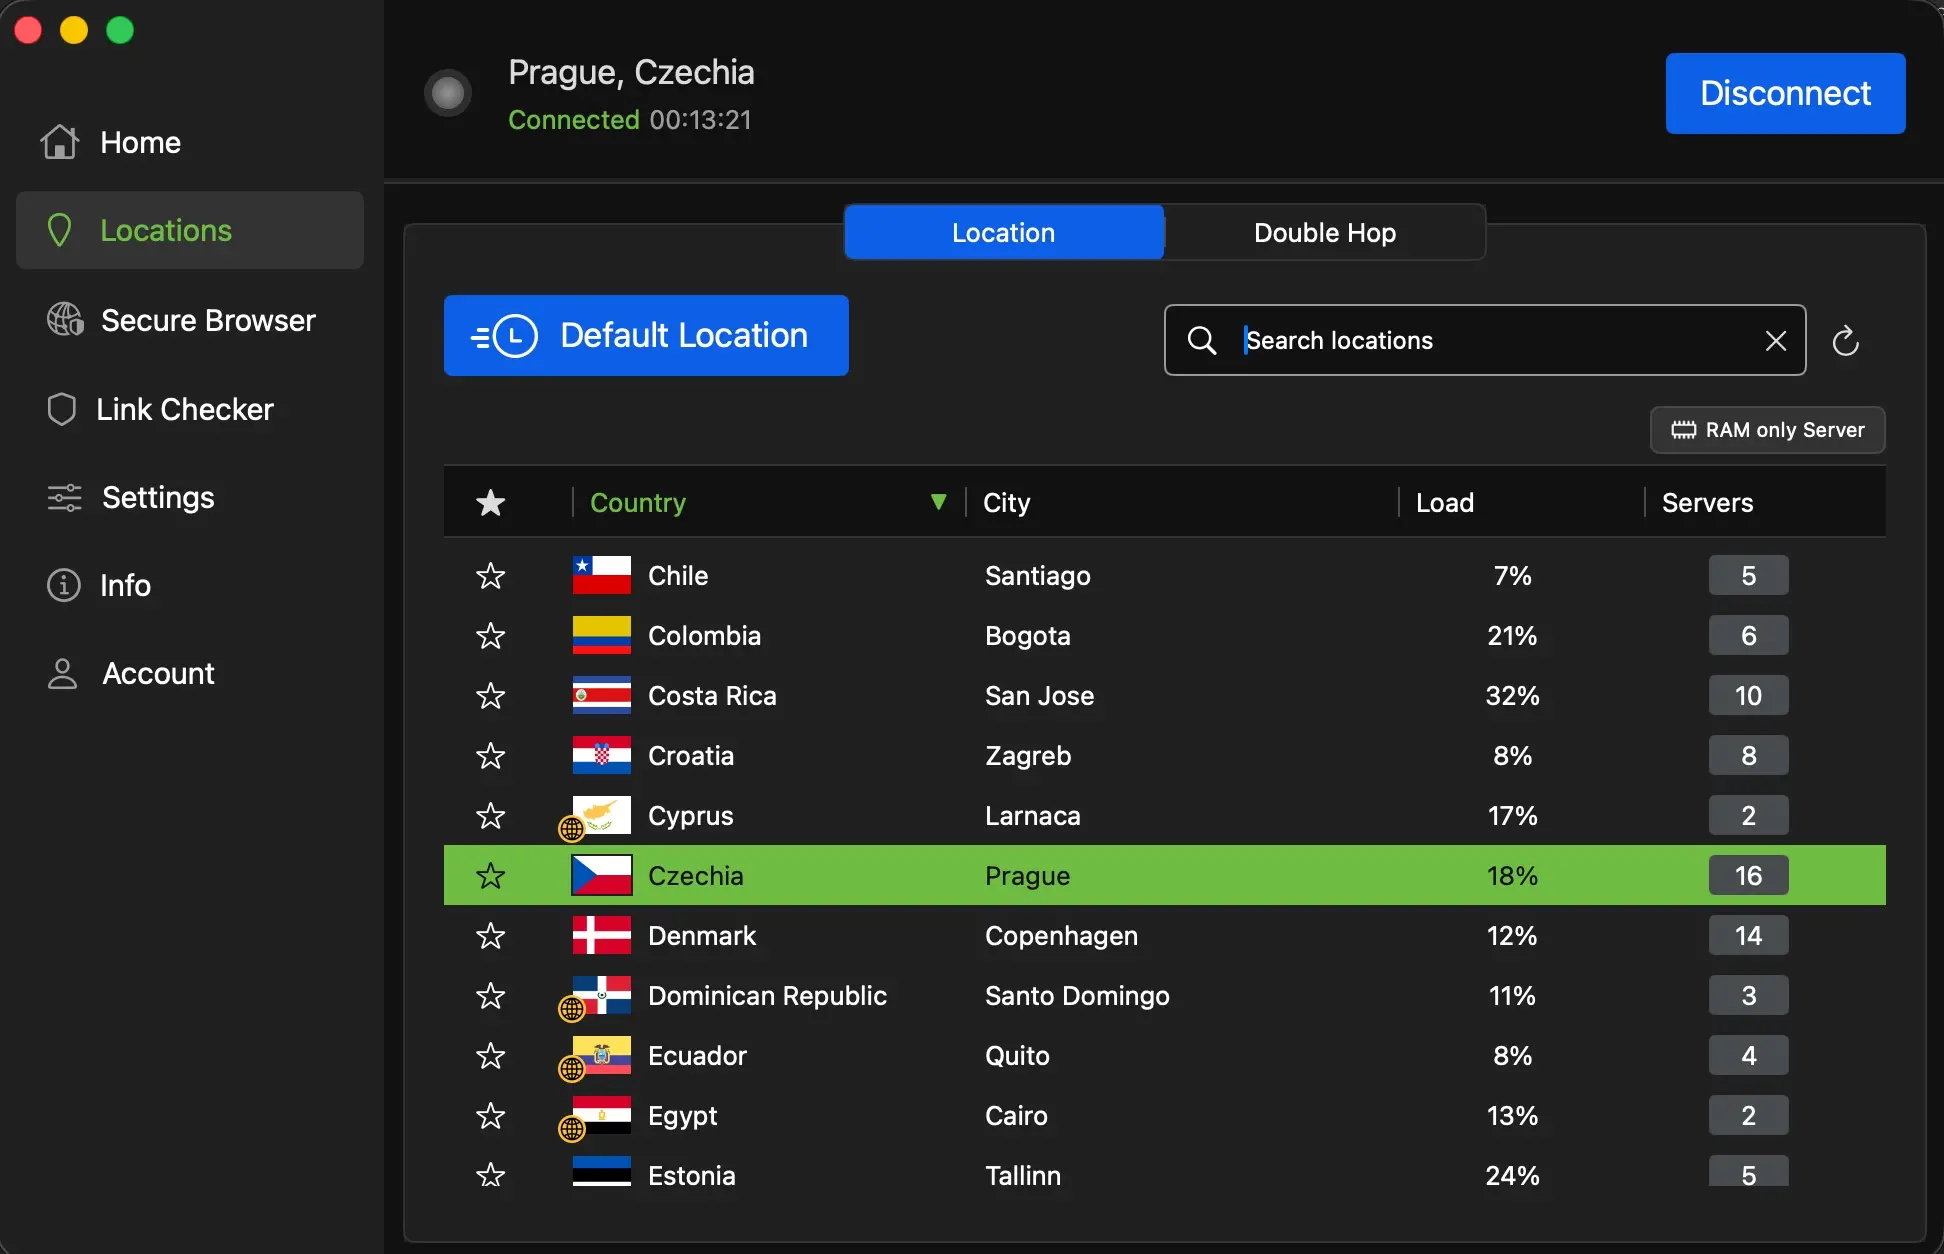Select the Location tab
The height and width of the screenshot is (1254, 1944).
[1004, 232]
